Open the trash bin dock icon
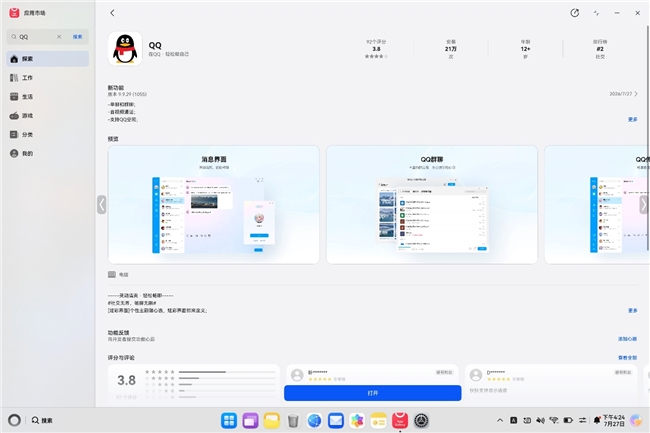The width and height of the screenshot is (650, 433). click(293, 421)
